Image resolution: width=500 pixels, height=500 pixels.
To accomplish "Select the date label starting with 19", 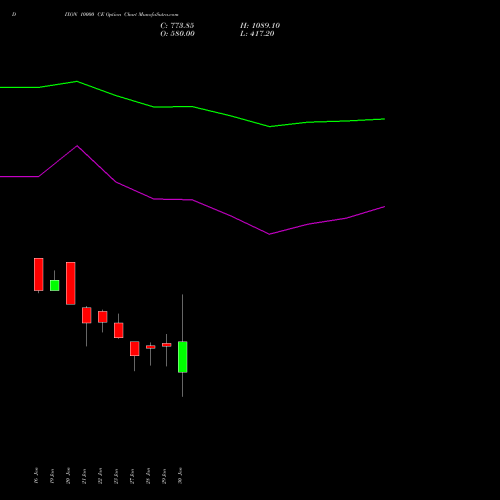I will coord(52,476).
